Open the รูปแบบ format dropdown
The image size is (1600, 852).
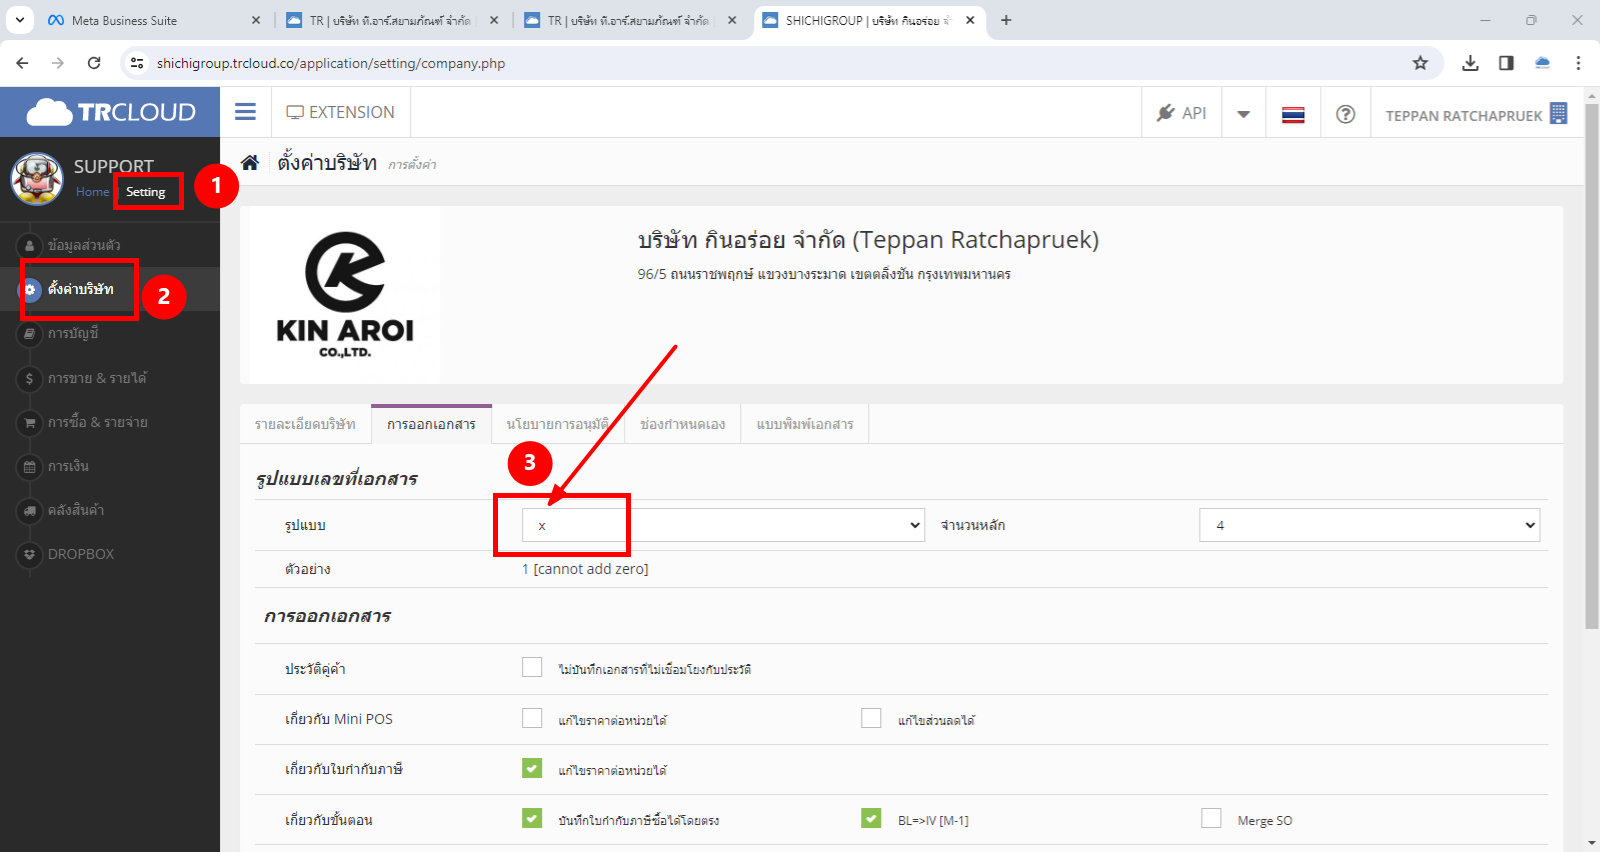tap(723, 525)
